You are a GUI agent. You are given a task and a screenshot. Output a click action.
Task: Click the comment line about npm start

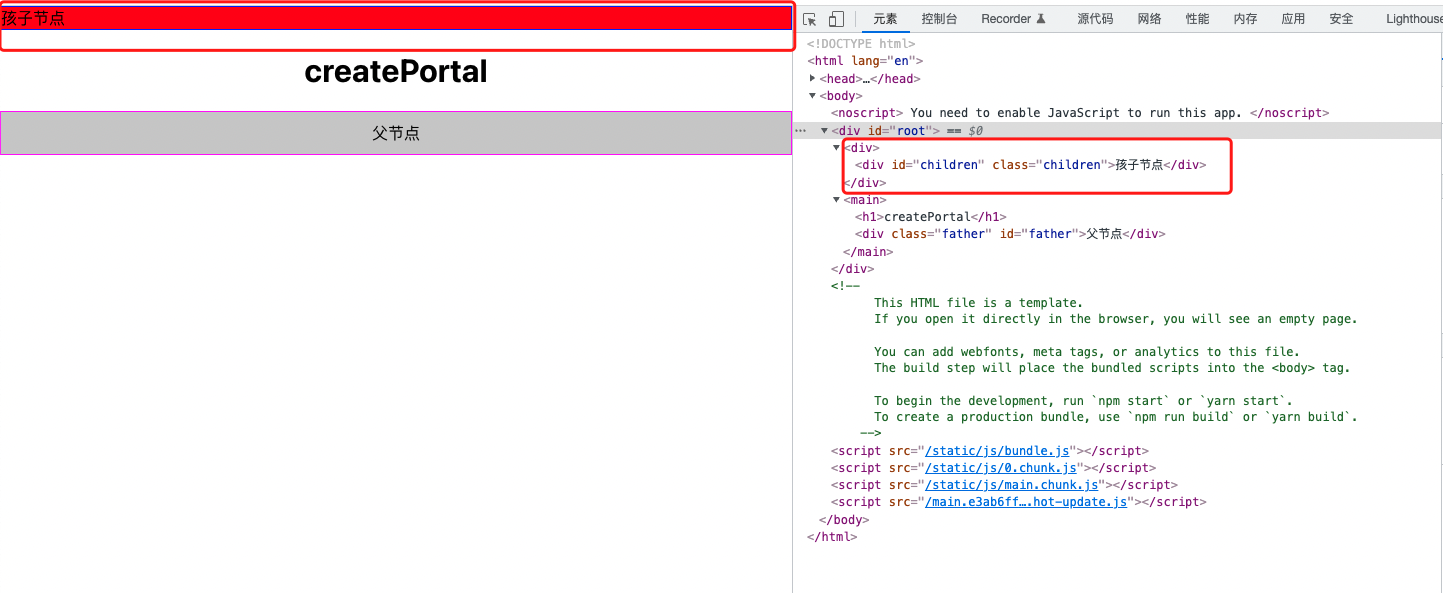pos(1085,401)
